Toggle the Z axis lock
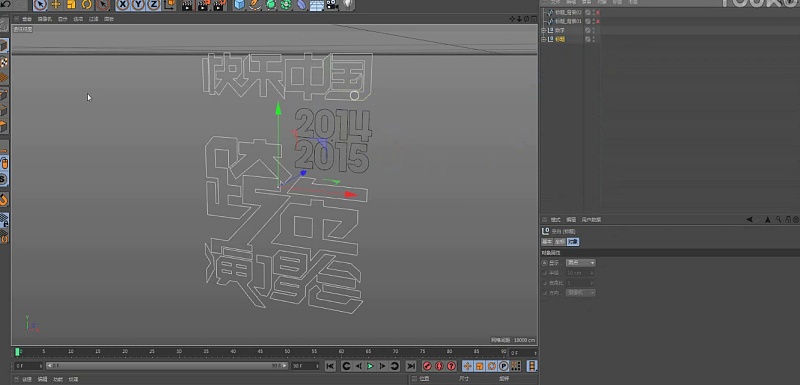Screen dimensions: 800x385 [154, 5]
